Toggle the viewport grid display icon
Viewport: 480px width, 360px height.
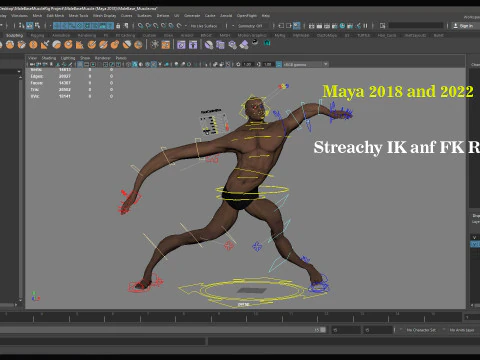(80, 64)
